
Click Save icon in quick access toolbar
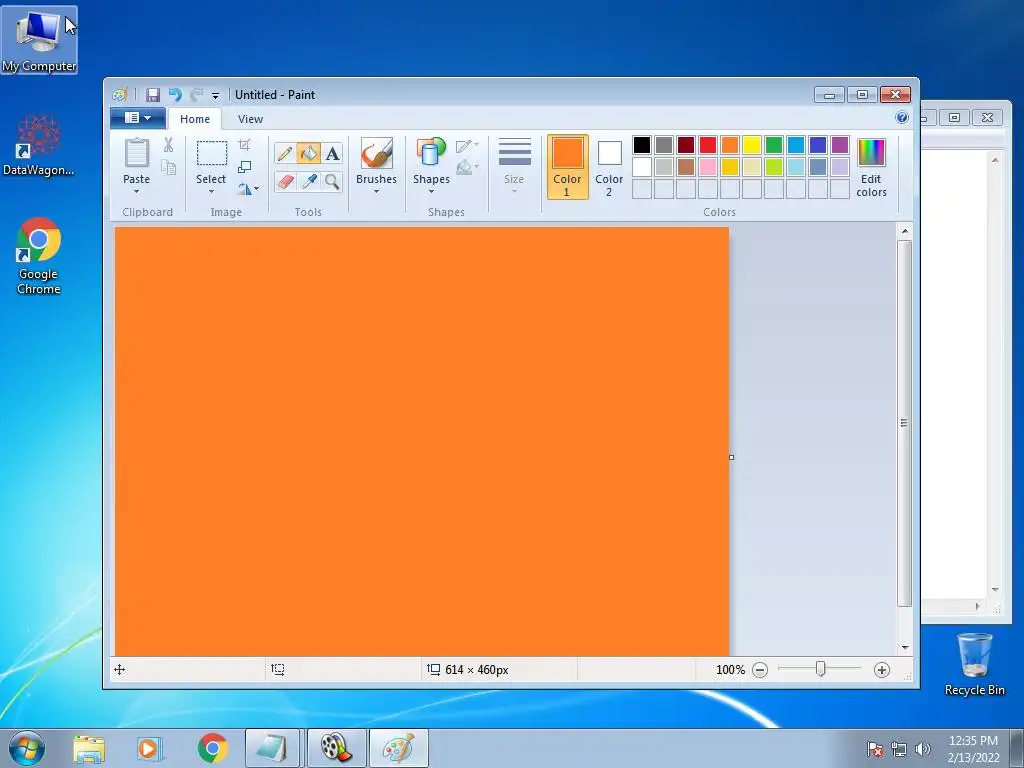(153, 95)
